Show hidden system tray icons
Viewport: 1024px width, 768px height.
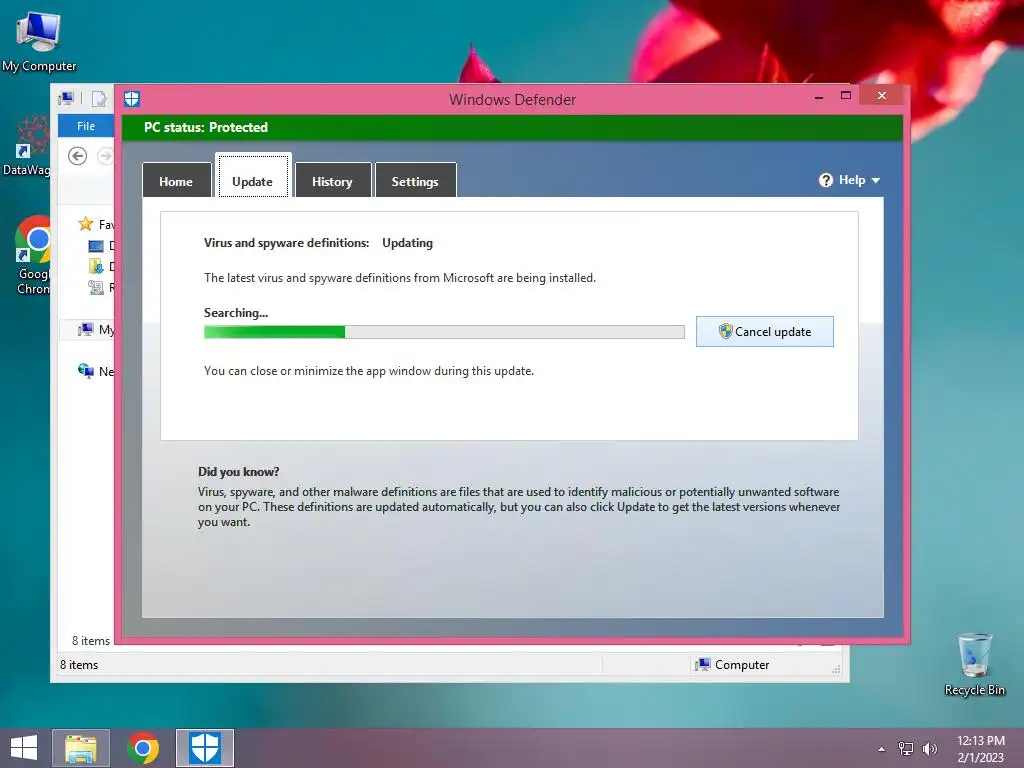pyautogui.click(x=882, y=749)
